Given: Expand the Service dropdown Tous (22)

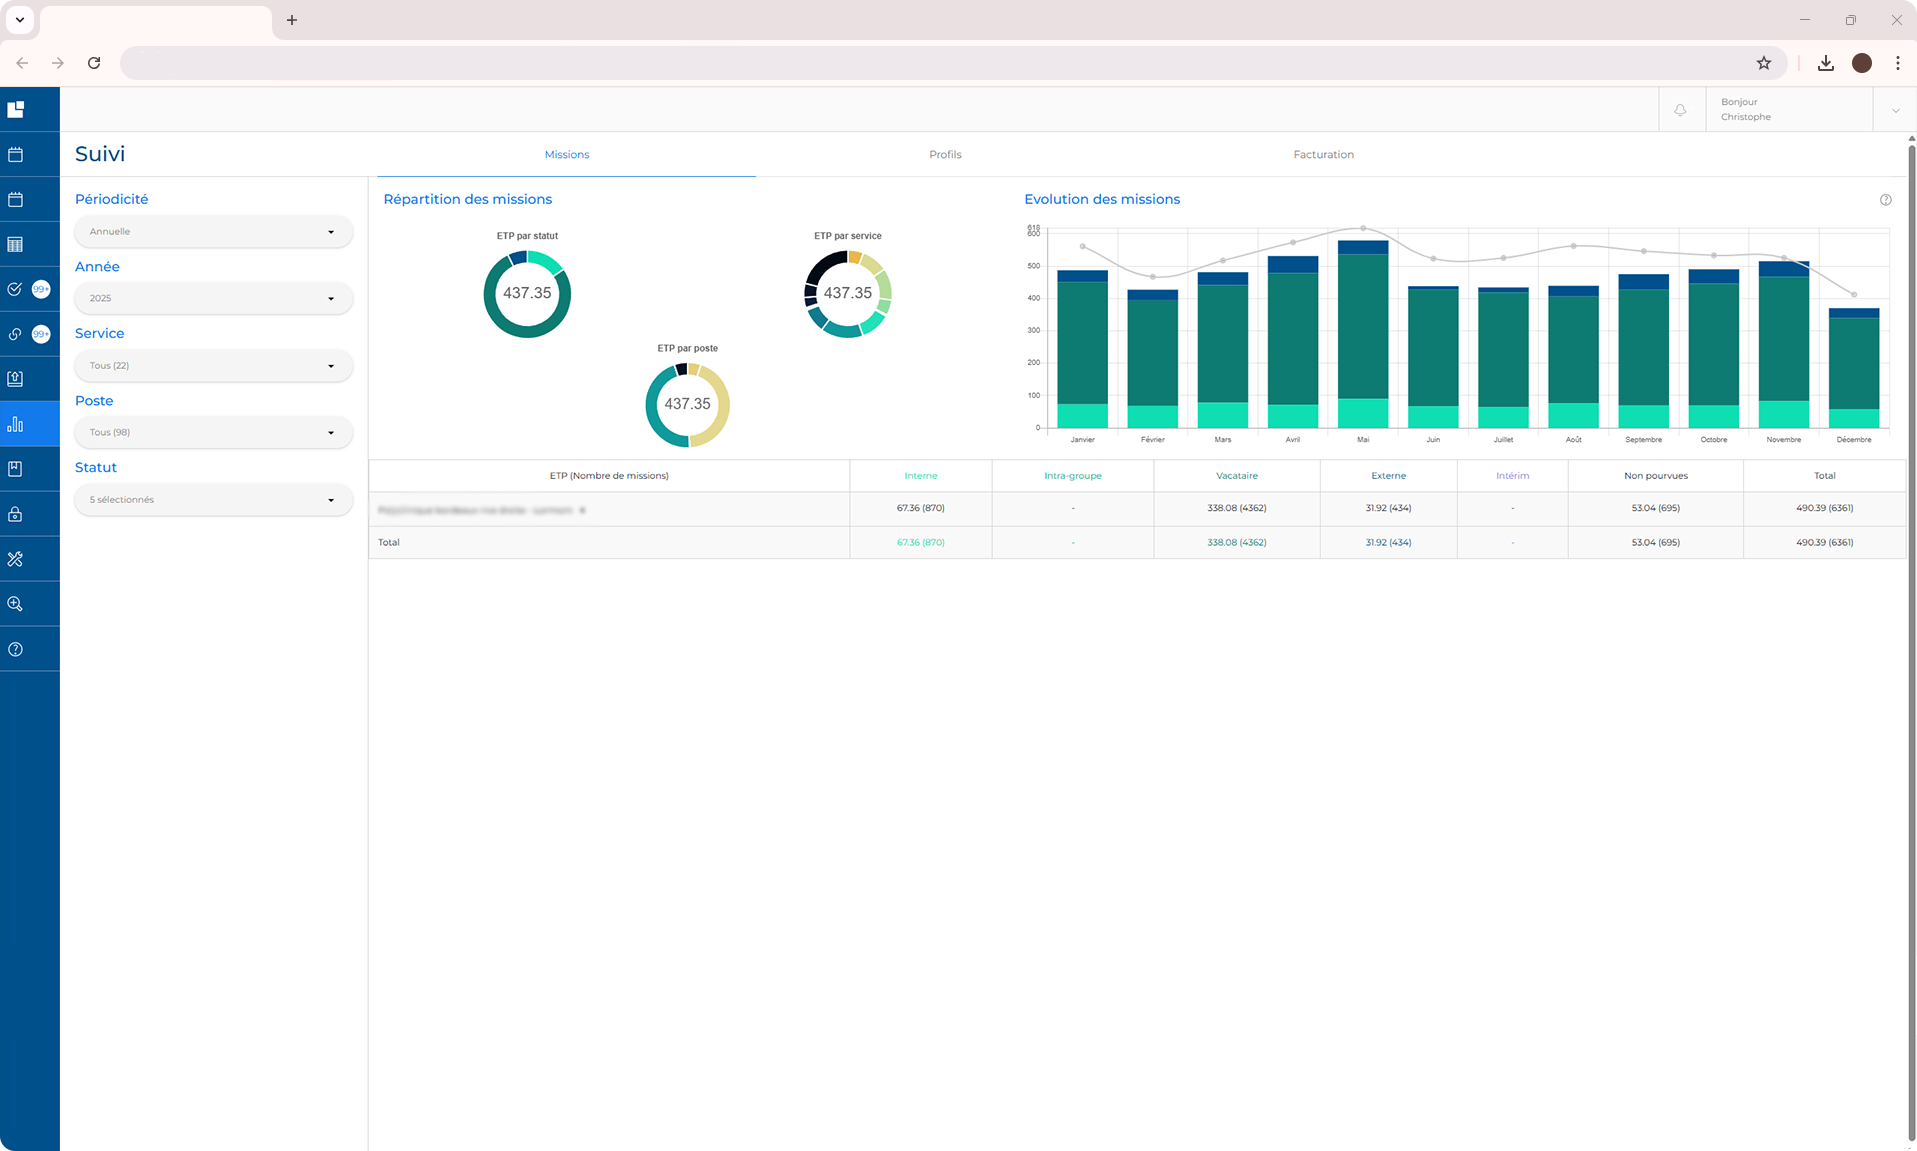Looking at the screenshot, I should [213, 366].
